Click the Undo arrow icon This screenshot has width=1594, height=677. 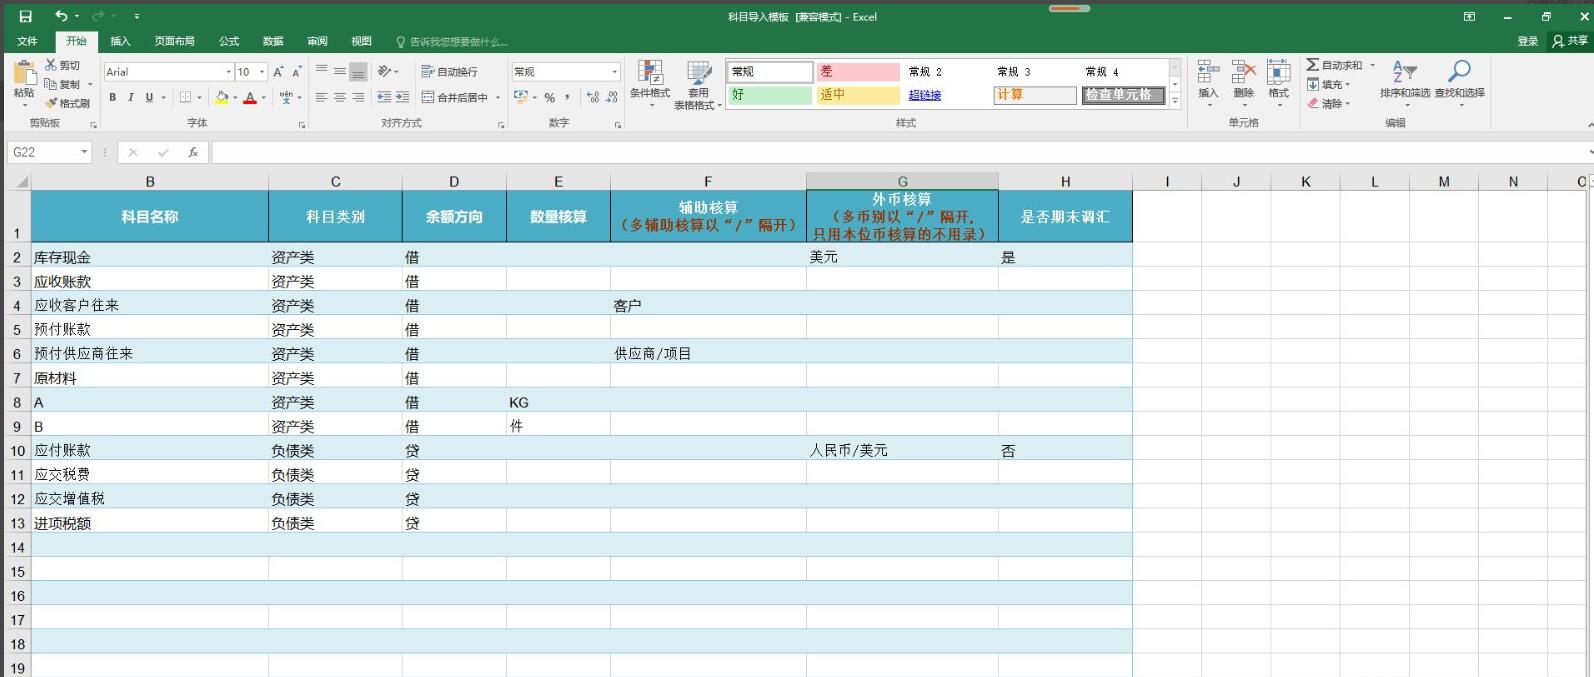click(x=62, y=16)
